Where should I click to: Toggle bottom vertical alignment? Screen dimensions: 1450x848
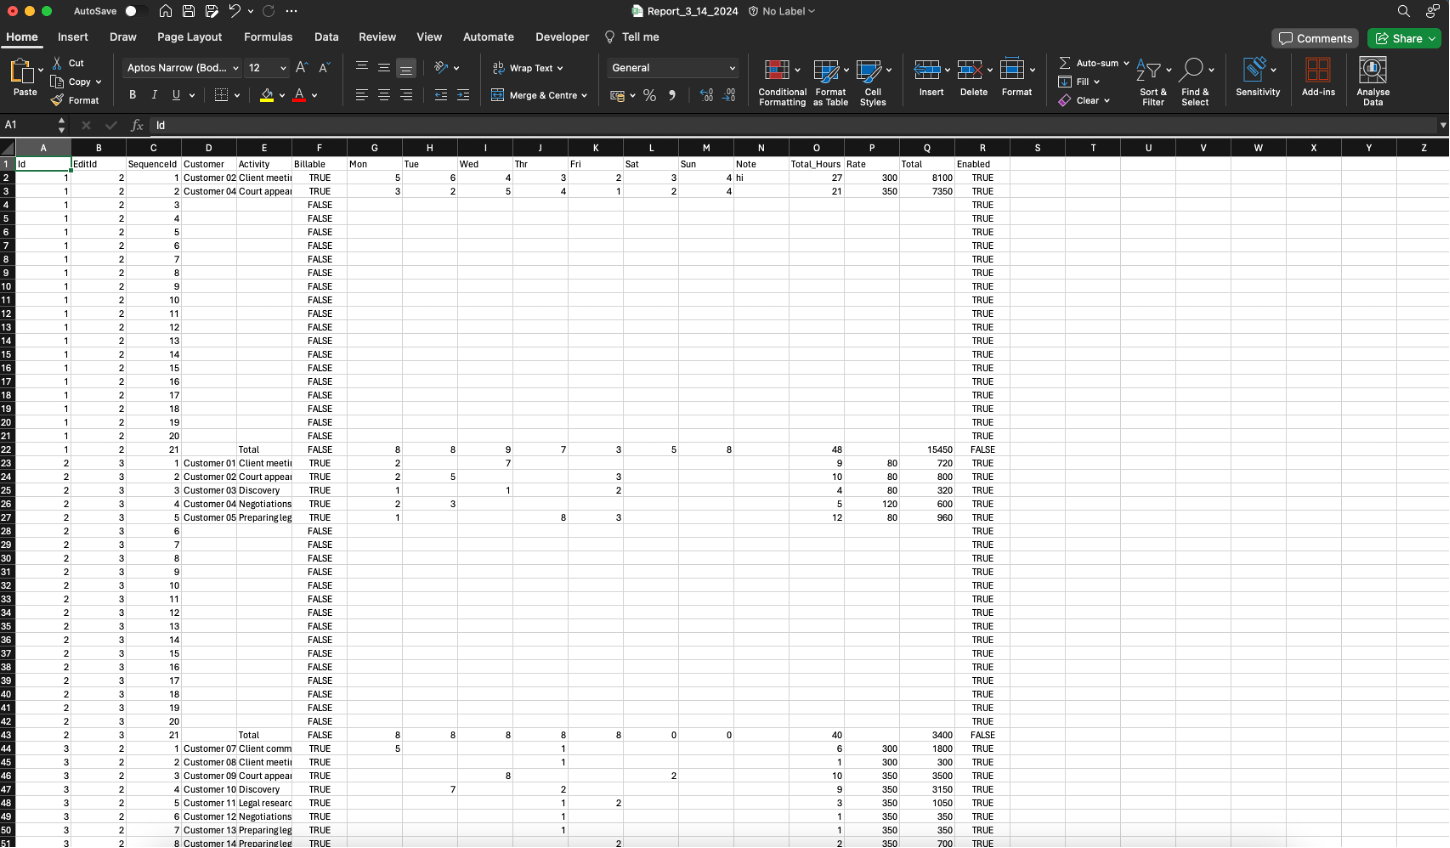click(x=405, y=67)
